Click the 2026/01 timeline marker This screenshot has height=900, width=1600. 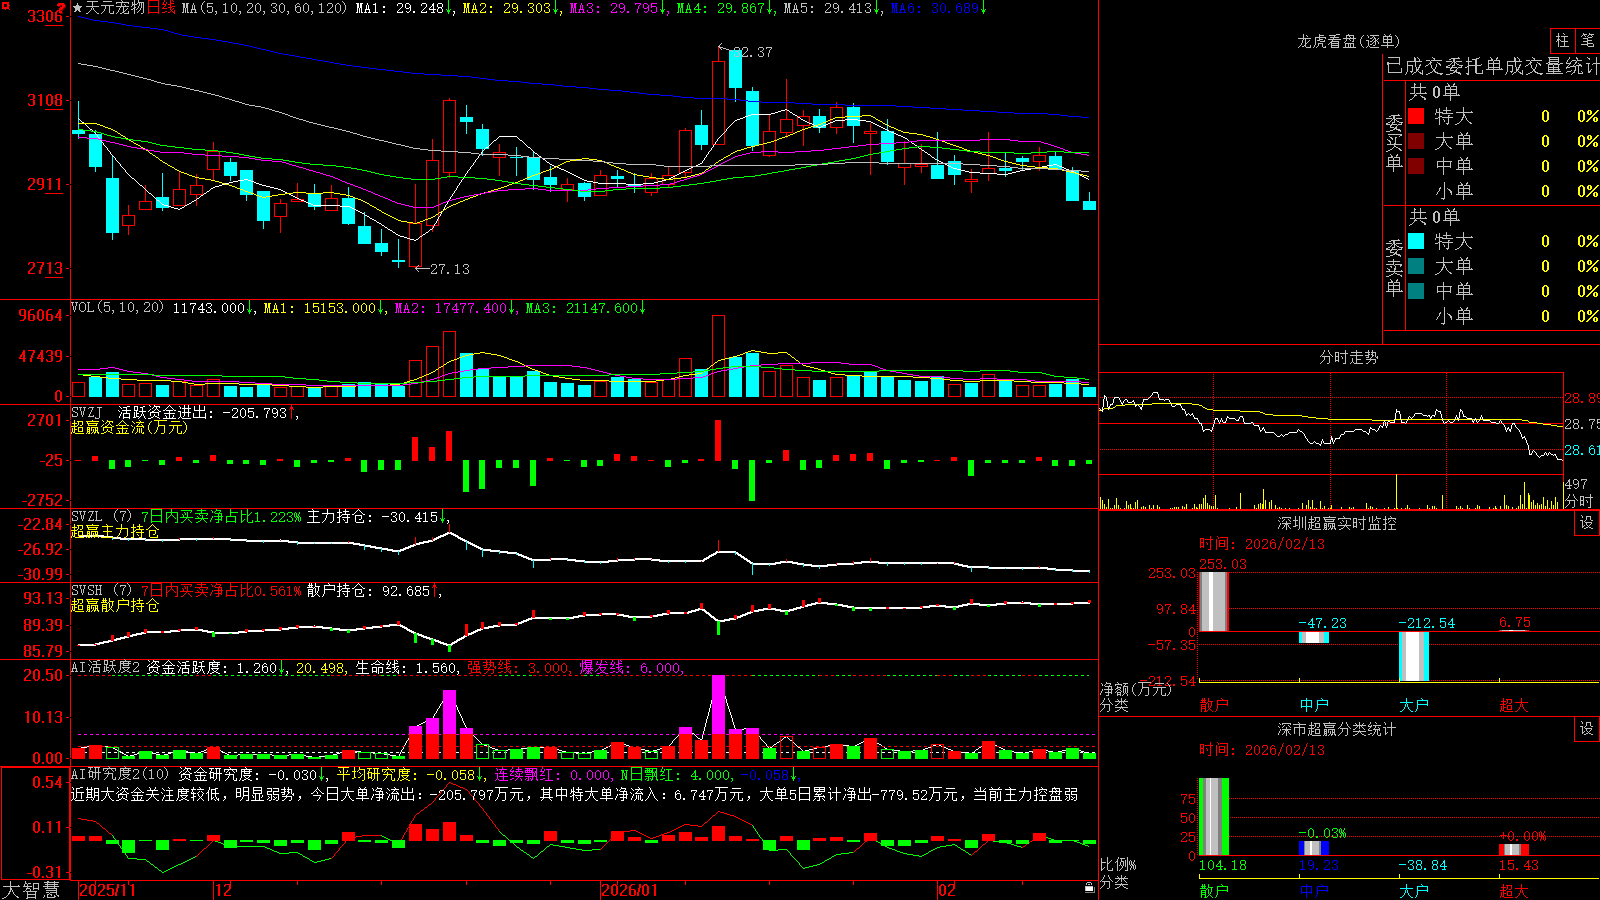pos(630,890)
